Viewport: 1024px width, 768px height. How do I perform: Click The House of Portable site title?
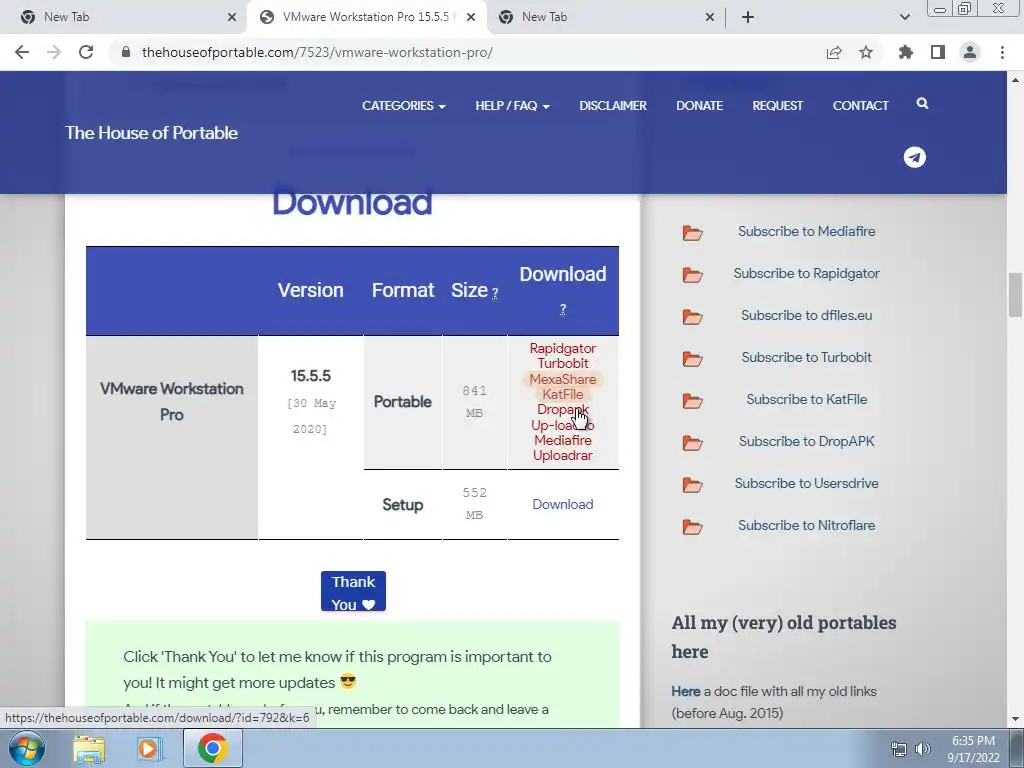click(151, 133)
